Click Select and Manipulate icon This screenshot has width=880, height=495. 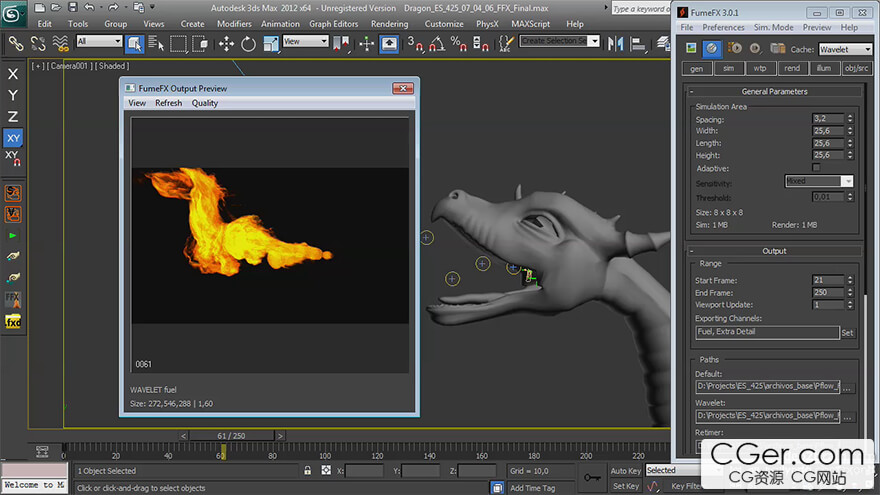pos(366,43)
